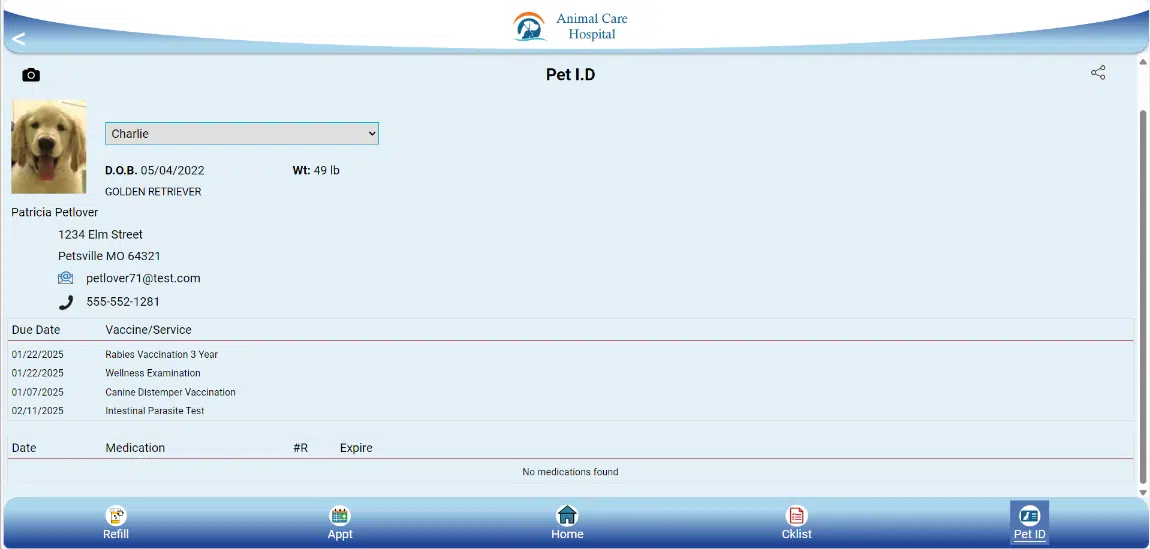
Task: Go back using the left arrow
Action: [18, 39]
